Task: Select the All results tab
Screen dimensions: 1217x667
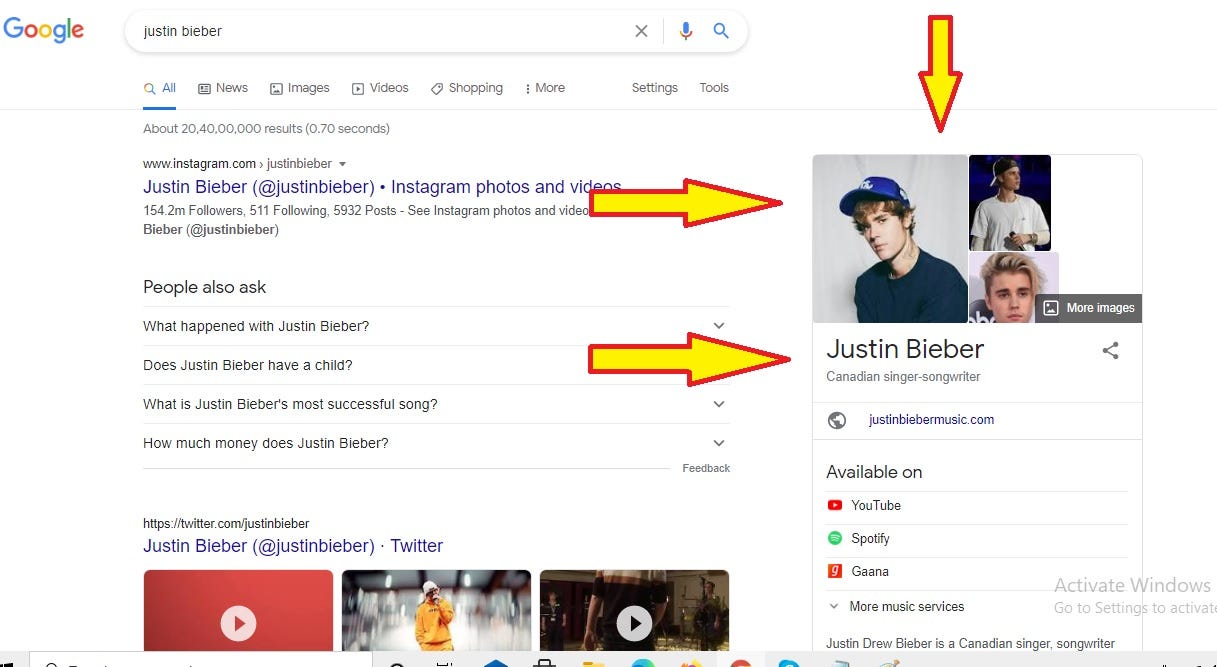Action: (x=160, y=88)
